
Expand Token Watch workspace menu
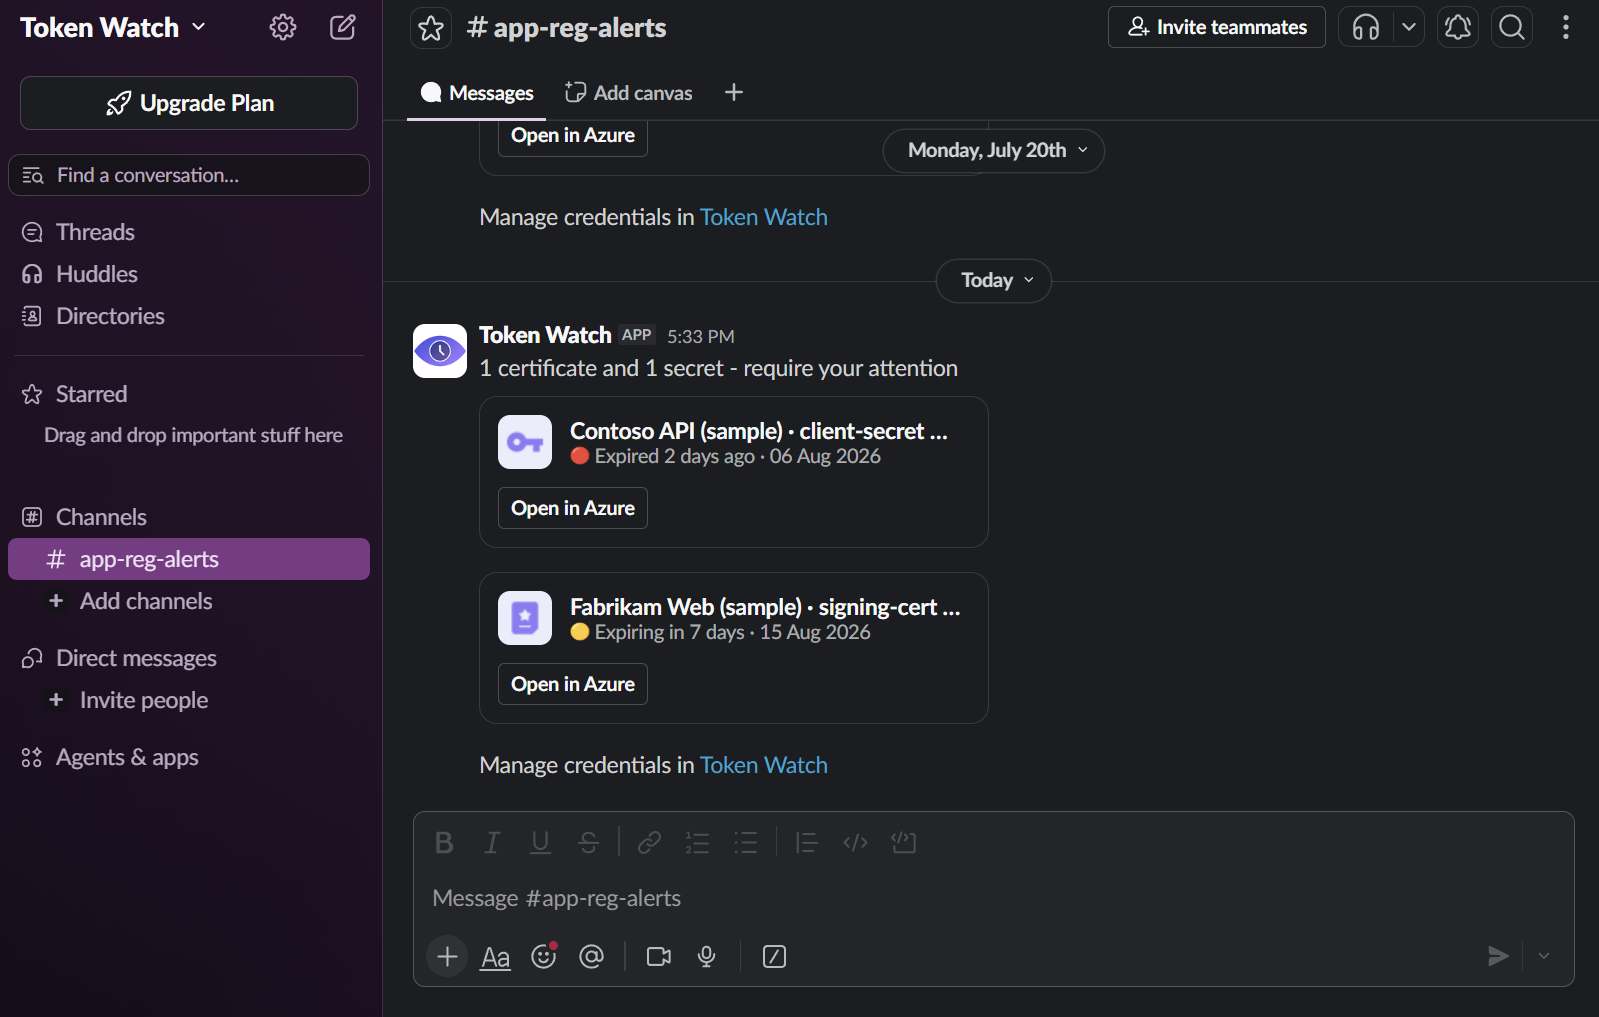point(113,27)
